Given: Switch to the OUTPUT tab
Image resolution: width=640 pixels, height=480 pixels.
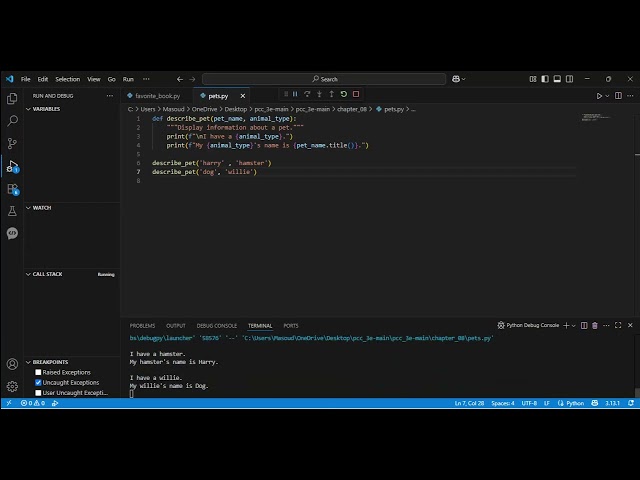Looking at the screenshot, I should pos(176,326).
